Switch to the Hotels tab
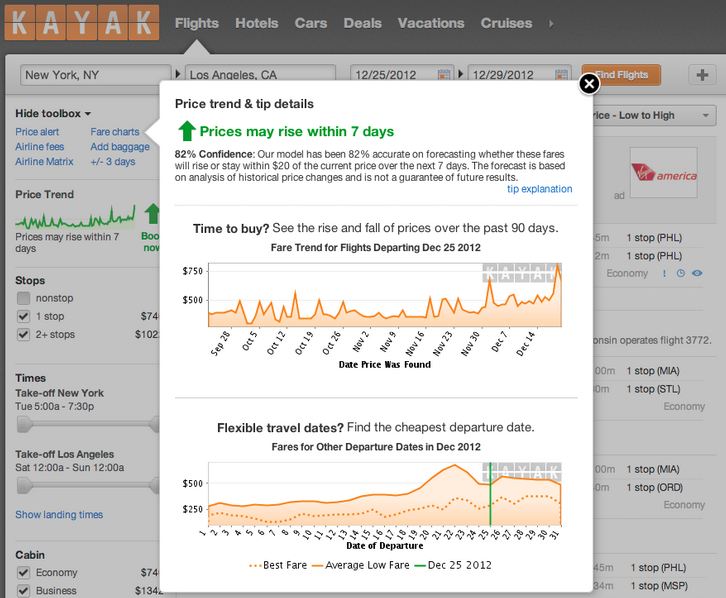 pos(257,23)
